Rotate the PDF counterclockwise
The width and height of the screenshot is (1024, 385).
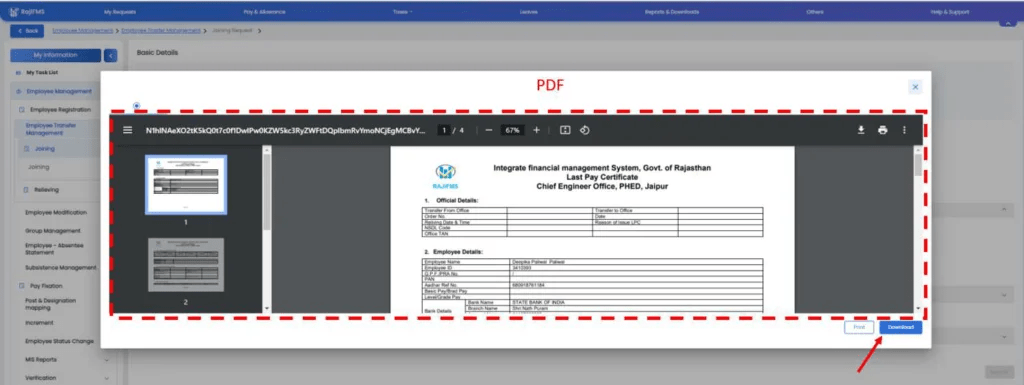pos(584,130)
